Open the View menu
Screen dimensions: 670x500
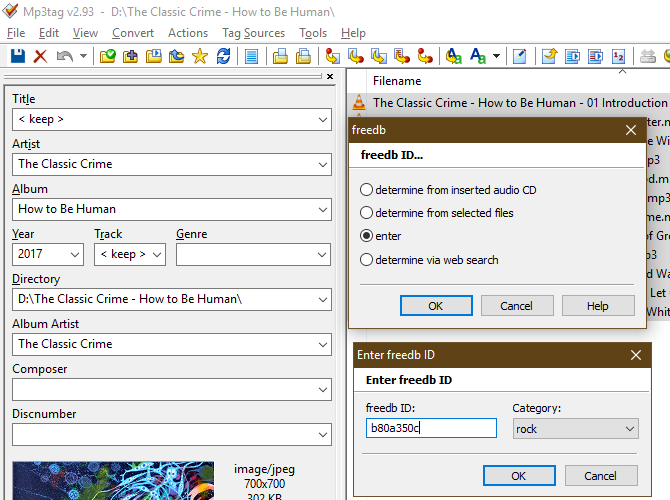click(85, 33)
